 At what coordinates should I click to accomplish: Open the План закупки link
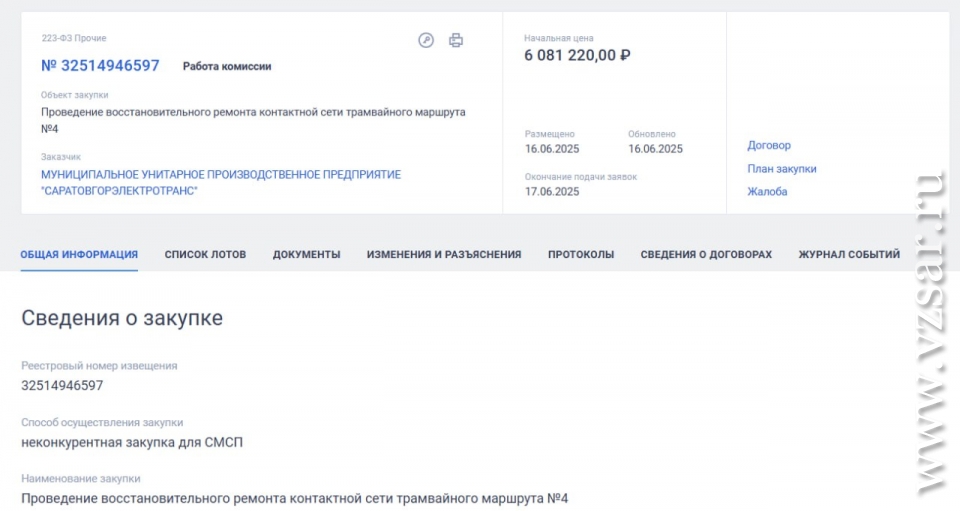click(782, 168)
